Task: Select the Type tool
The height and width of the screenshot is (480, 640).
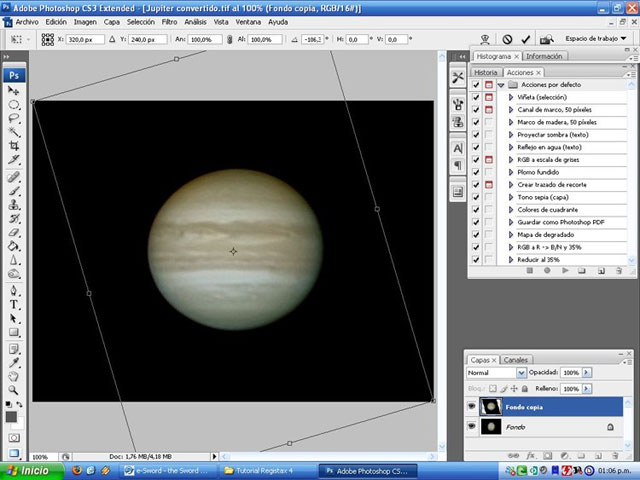Action: click(x=13, y=304)
